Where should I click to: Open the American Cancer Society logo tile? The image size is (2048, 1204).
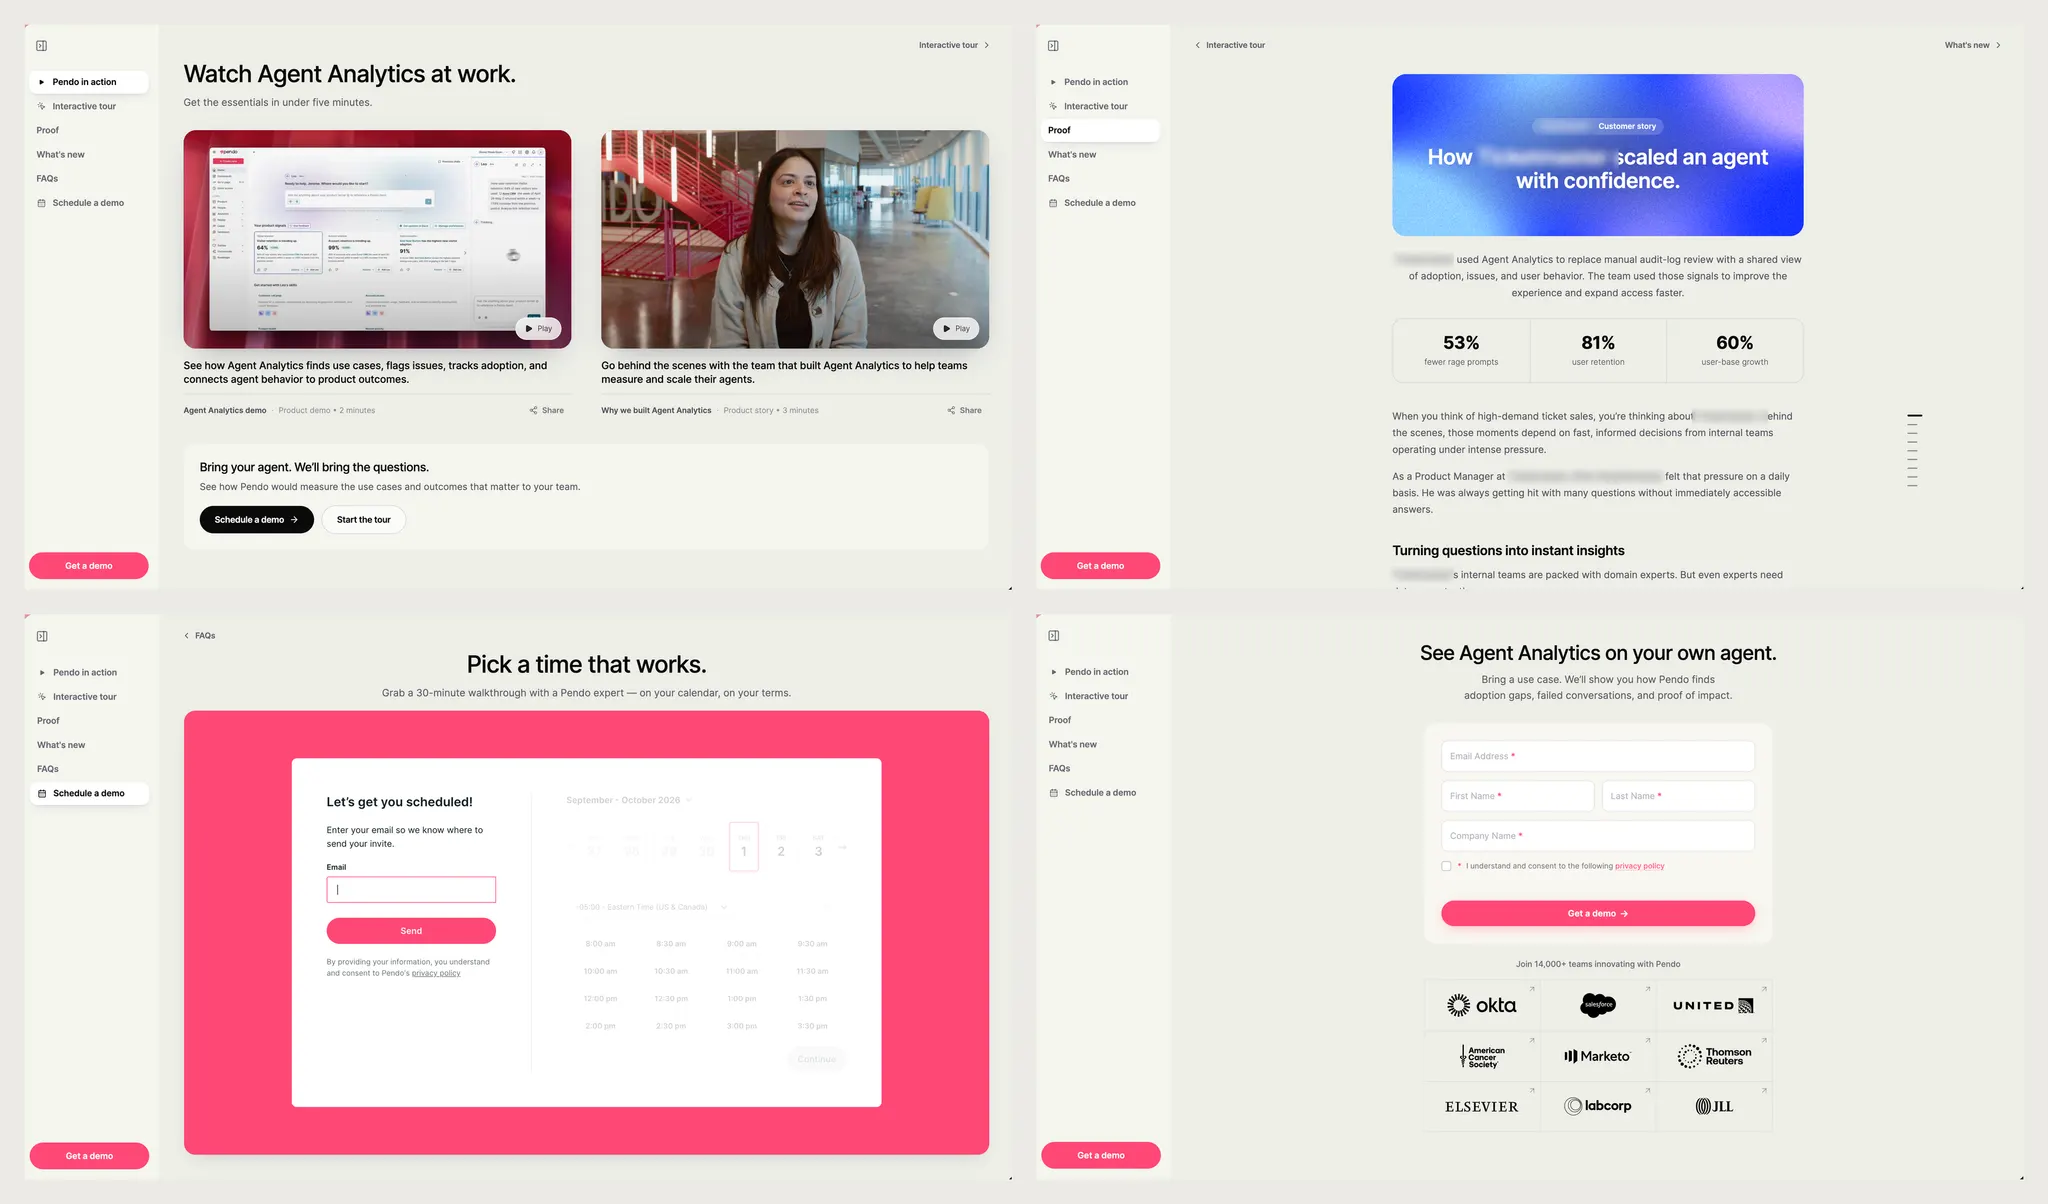pos(1482,1056)
